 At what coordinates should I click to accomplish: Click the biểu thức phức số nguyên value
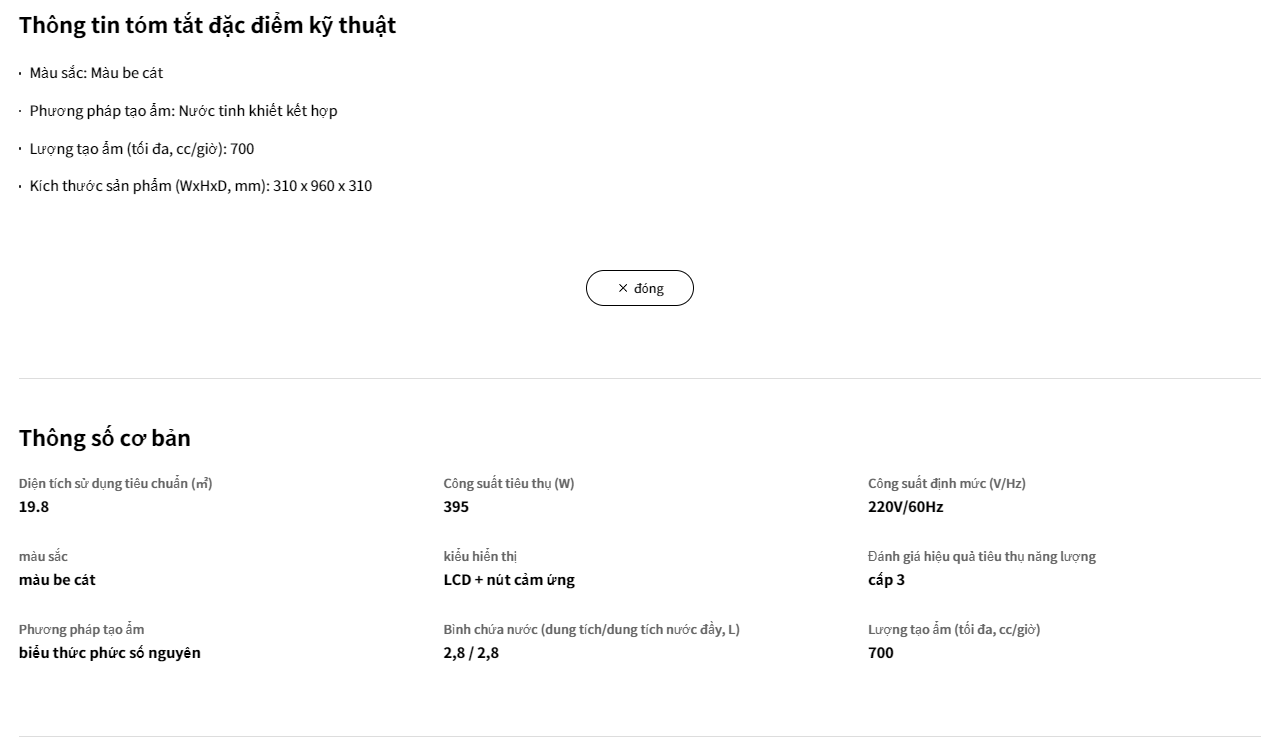pyautogui.click(x=110, y=653)
